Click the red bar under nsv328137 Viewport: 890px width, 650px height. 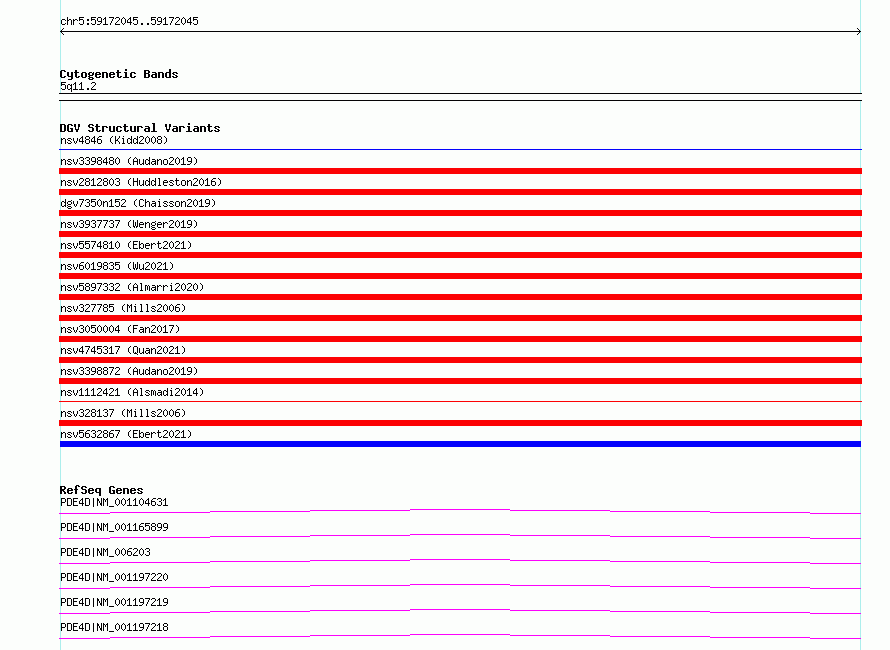(460, 423)
